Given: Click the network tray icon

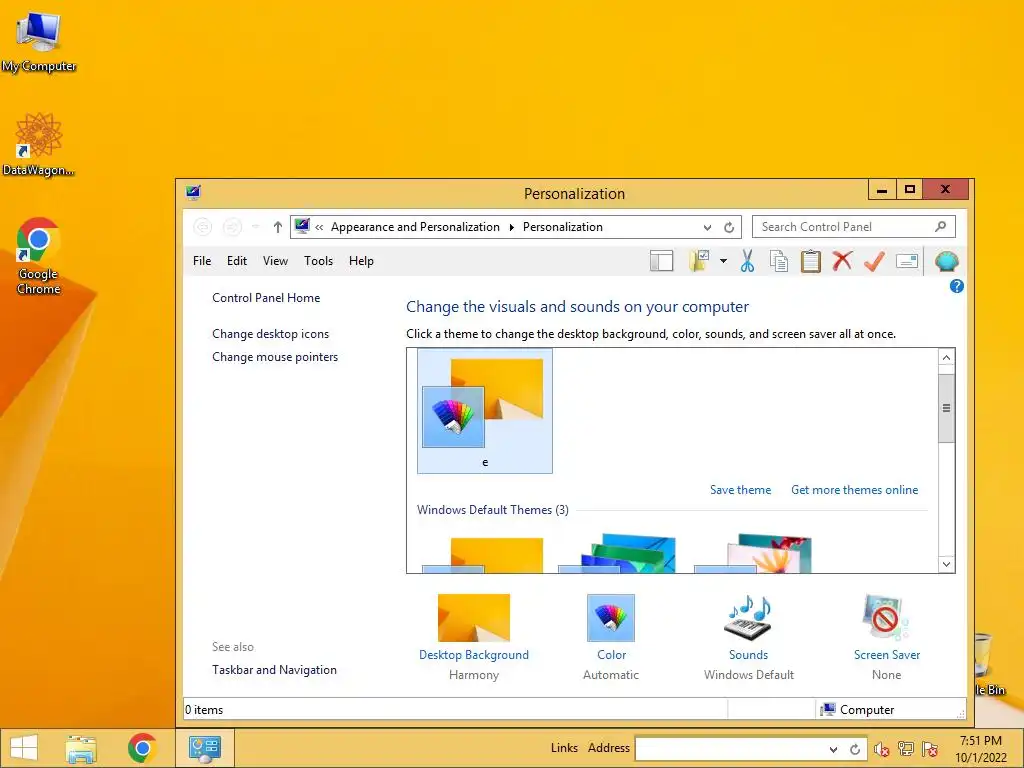Looking at the screenshot, I should tap(905, 749).
